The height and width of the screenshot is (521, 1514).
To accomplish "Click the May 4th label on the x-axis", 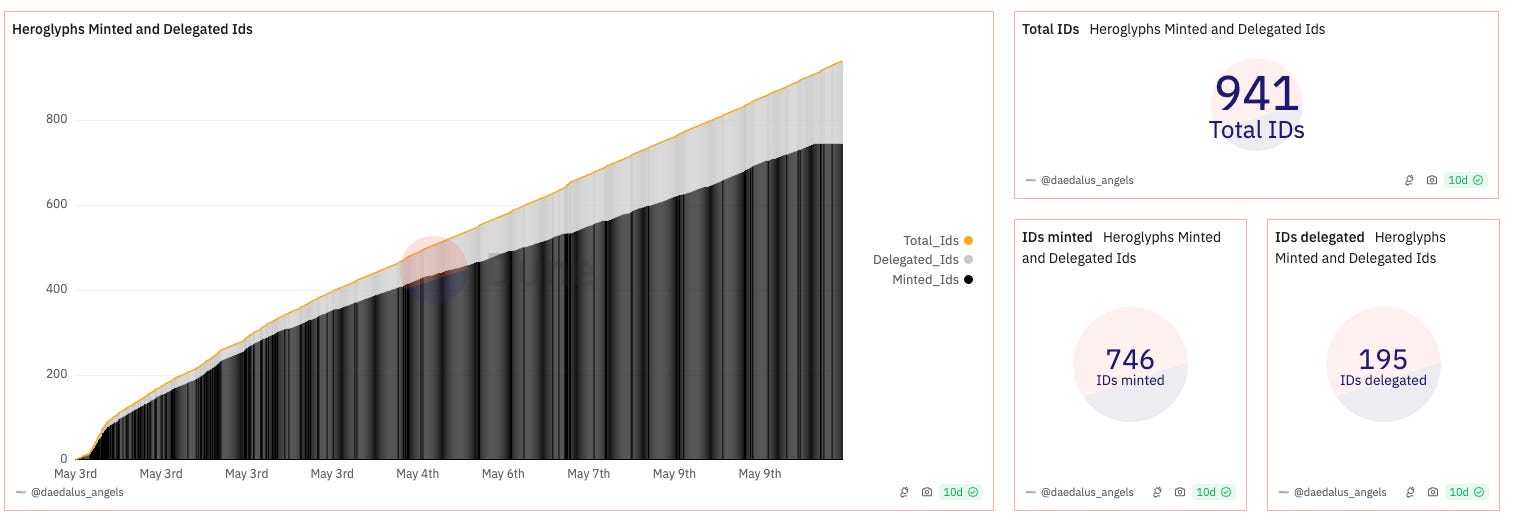I will pos(417,473).
